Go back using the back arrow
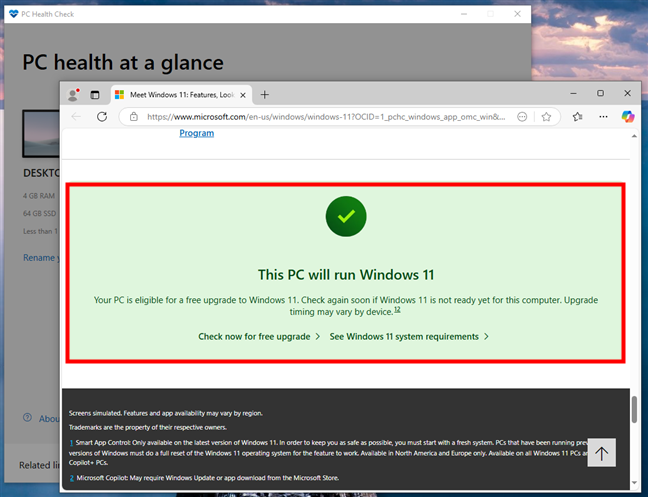Image resolution: width=648 pixels, height=497 pixels. pos(76,117)
